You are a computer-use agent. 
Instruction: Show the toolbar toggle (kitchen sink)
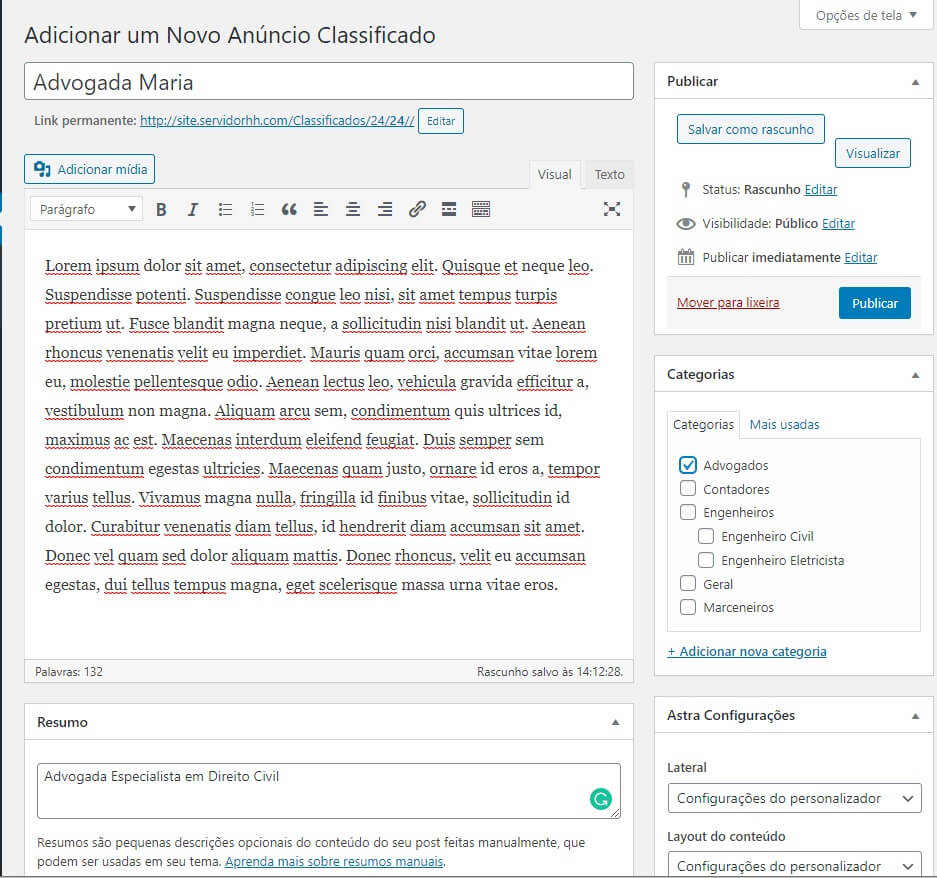click(x=481, y=209)
